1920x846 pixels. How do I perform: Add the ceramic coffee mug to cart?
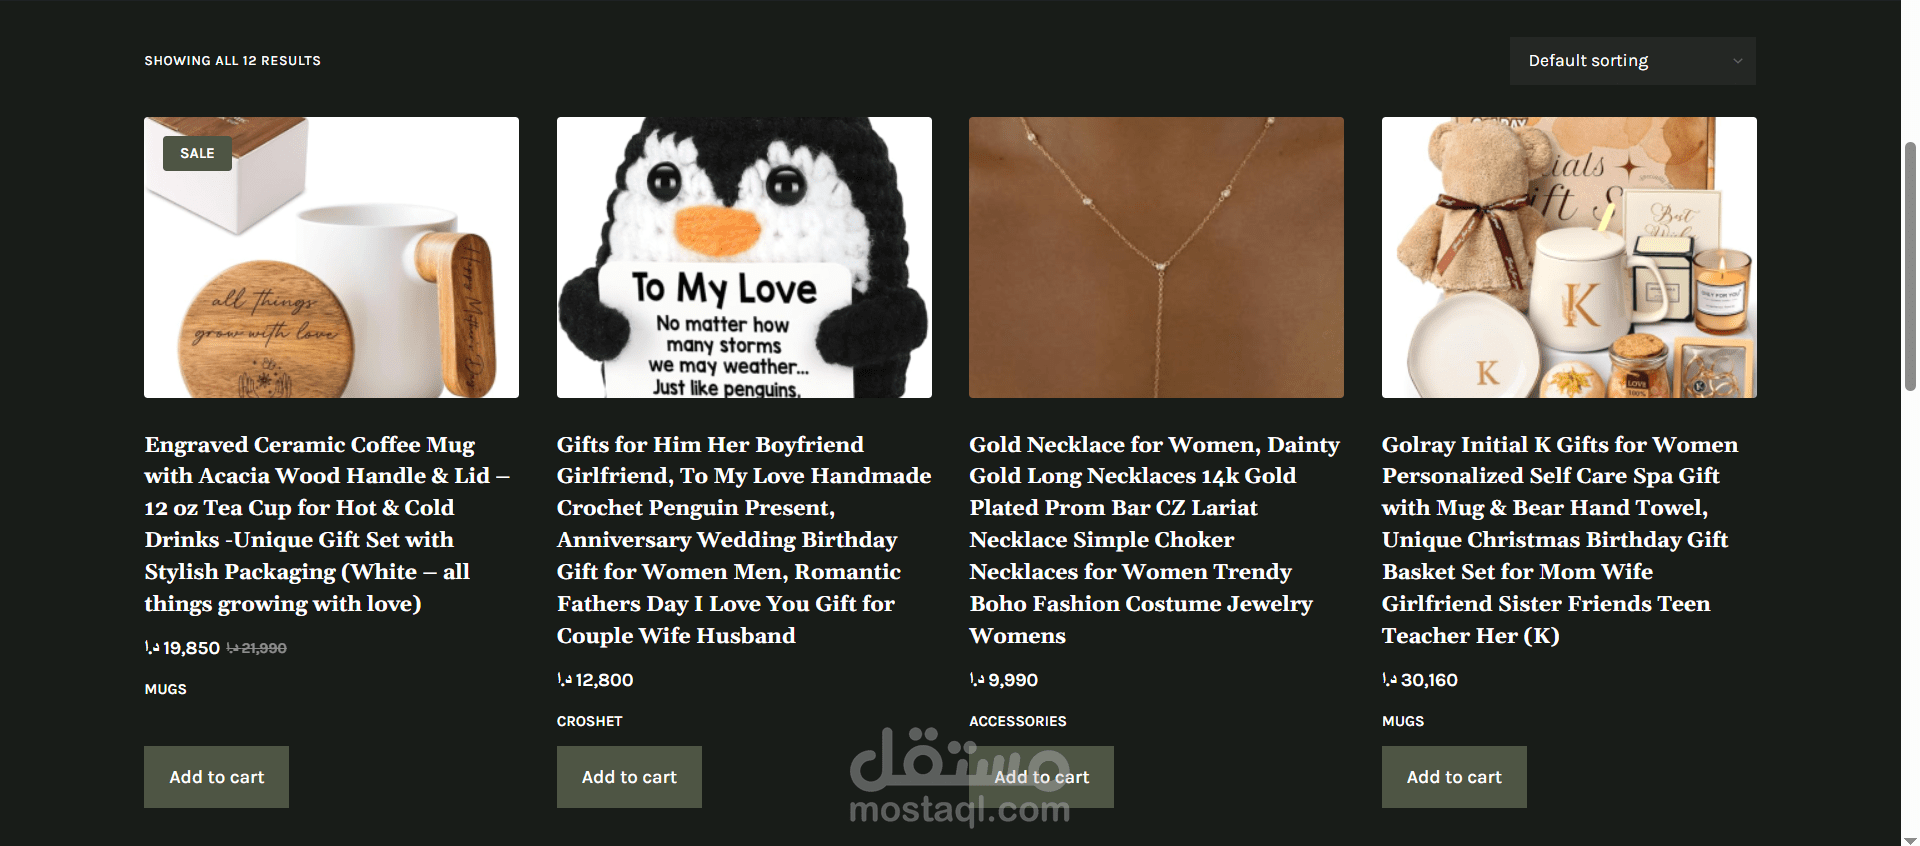216,777
